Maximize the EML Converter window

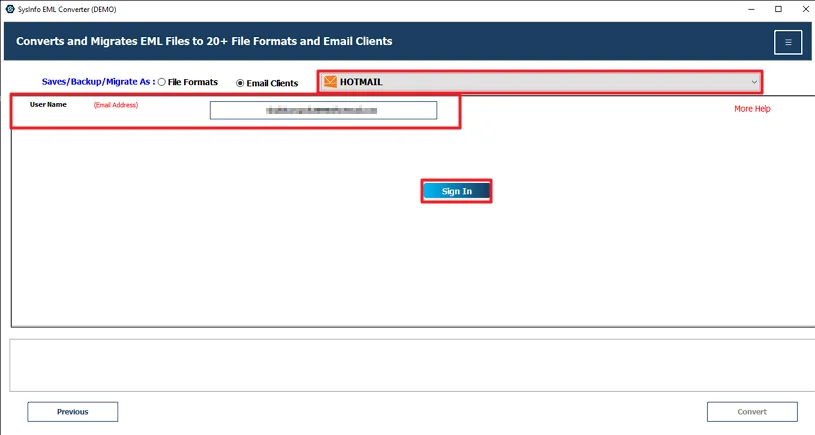click(x=778, y=9)
